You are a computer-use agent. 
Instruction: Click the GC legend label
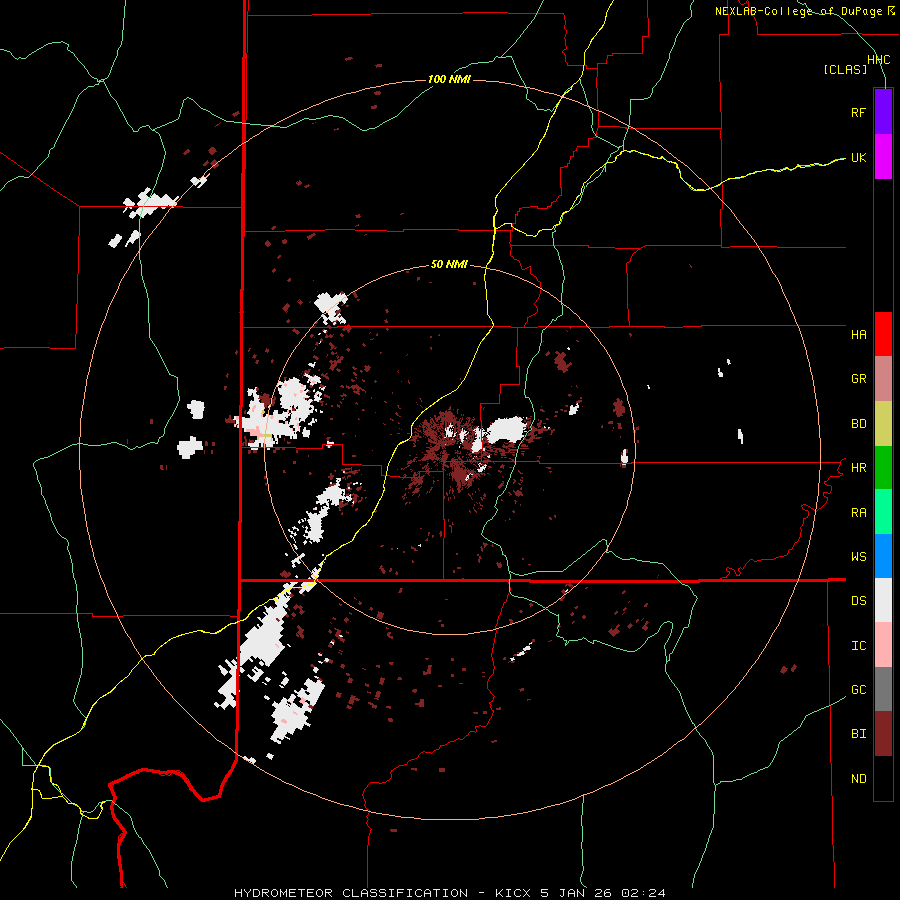click(858, 690)
